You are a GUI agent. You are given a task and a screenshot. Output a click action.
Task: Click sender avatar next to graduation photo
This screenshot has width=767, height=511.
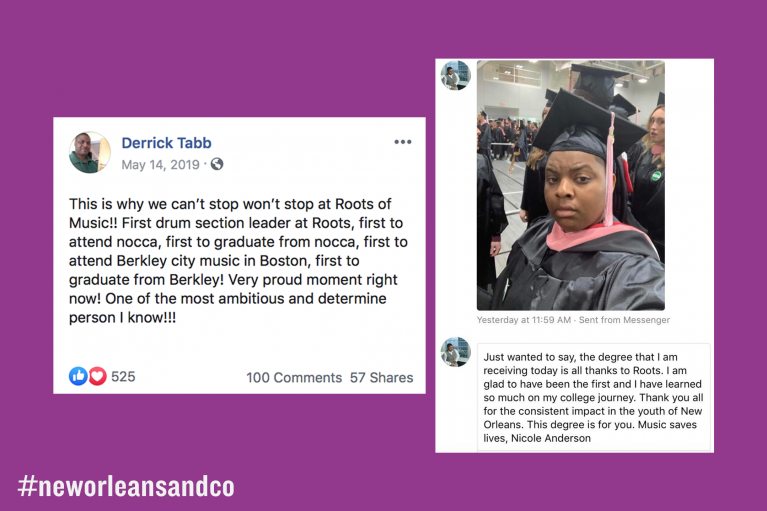(455, 75)
